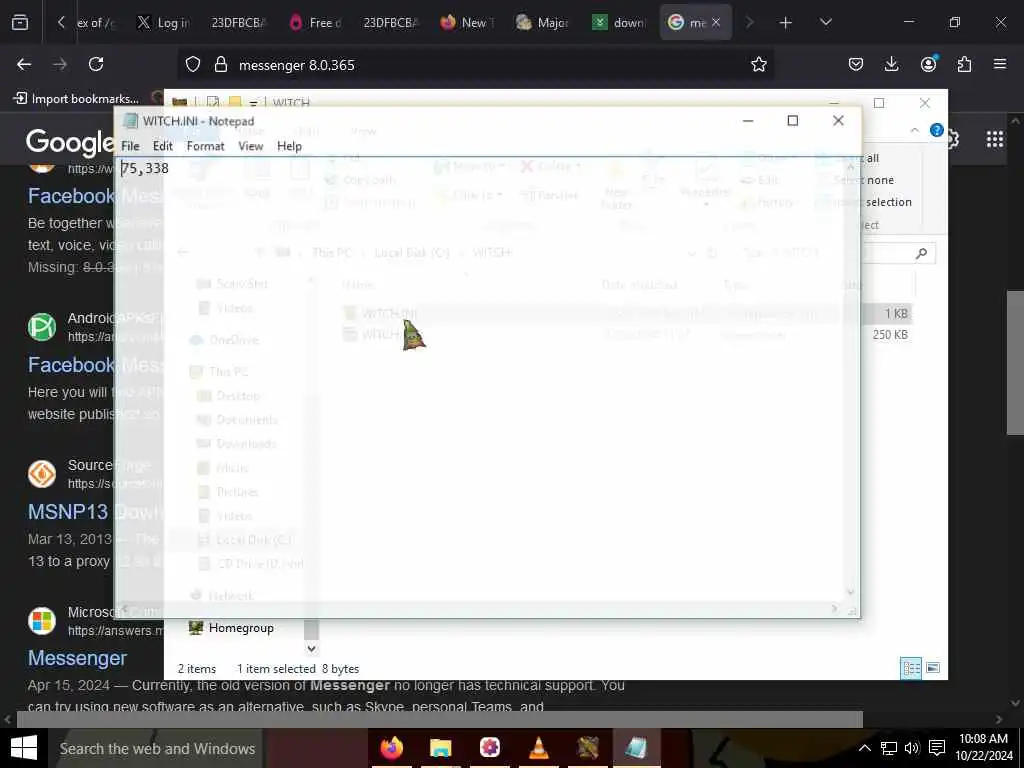Open the File menu in Notepad
The width and height of the screenshot is (1024, 768).
(130, 146)
